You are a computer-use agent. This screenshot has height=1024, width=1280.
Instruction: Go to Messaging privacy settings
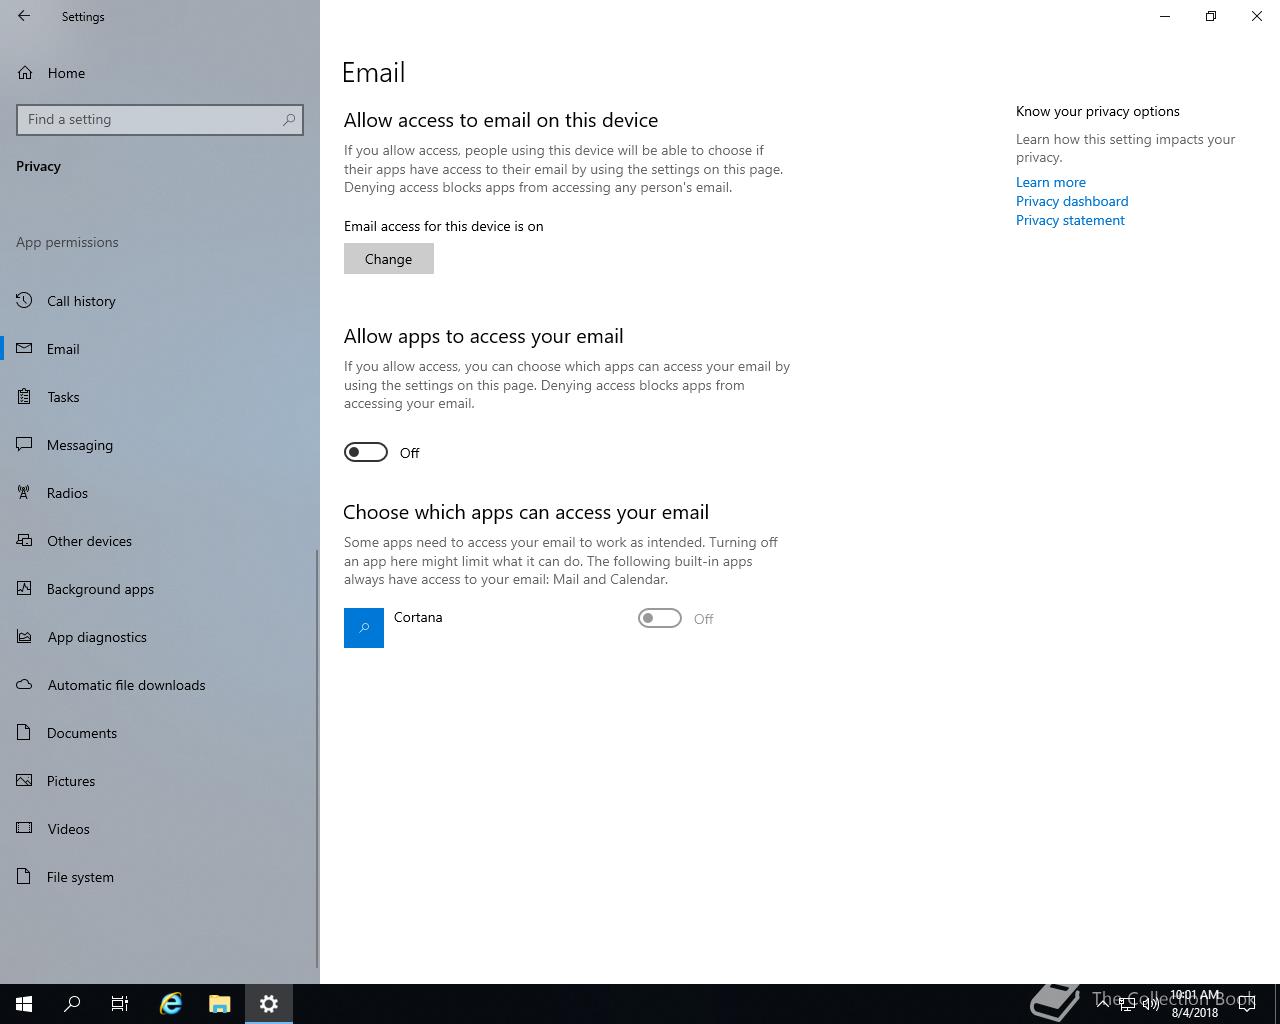click(160, 445)
